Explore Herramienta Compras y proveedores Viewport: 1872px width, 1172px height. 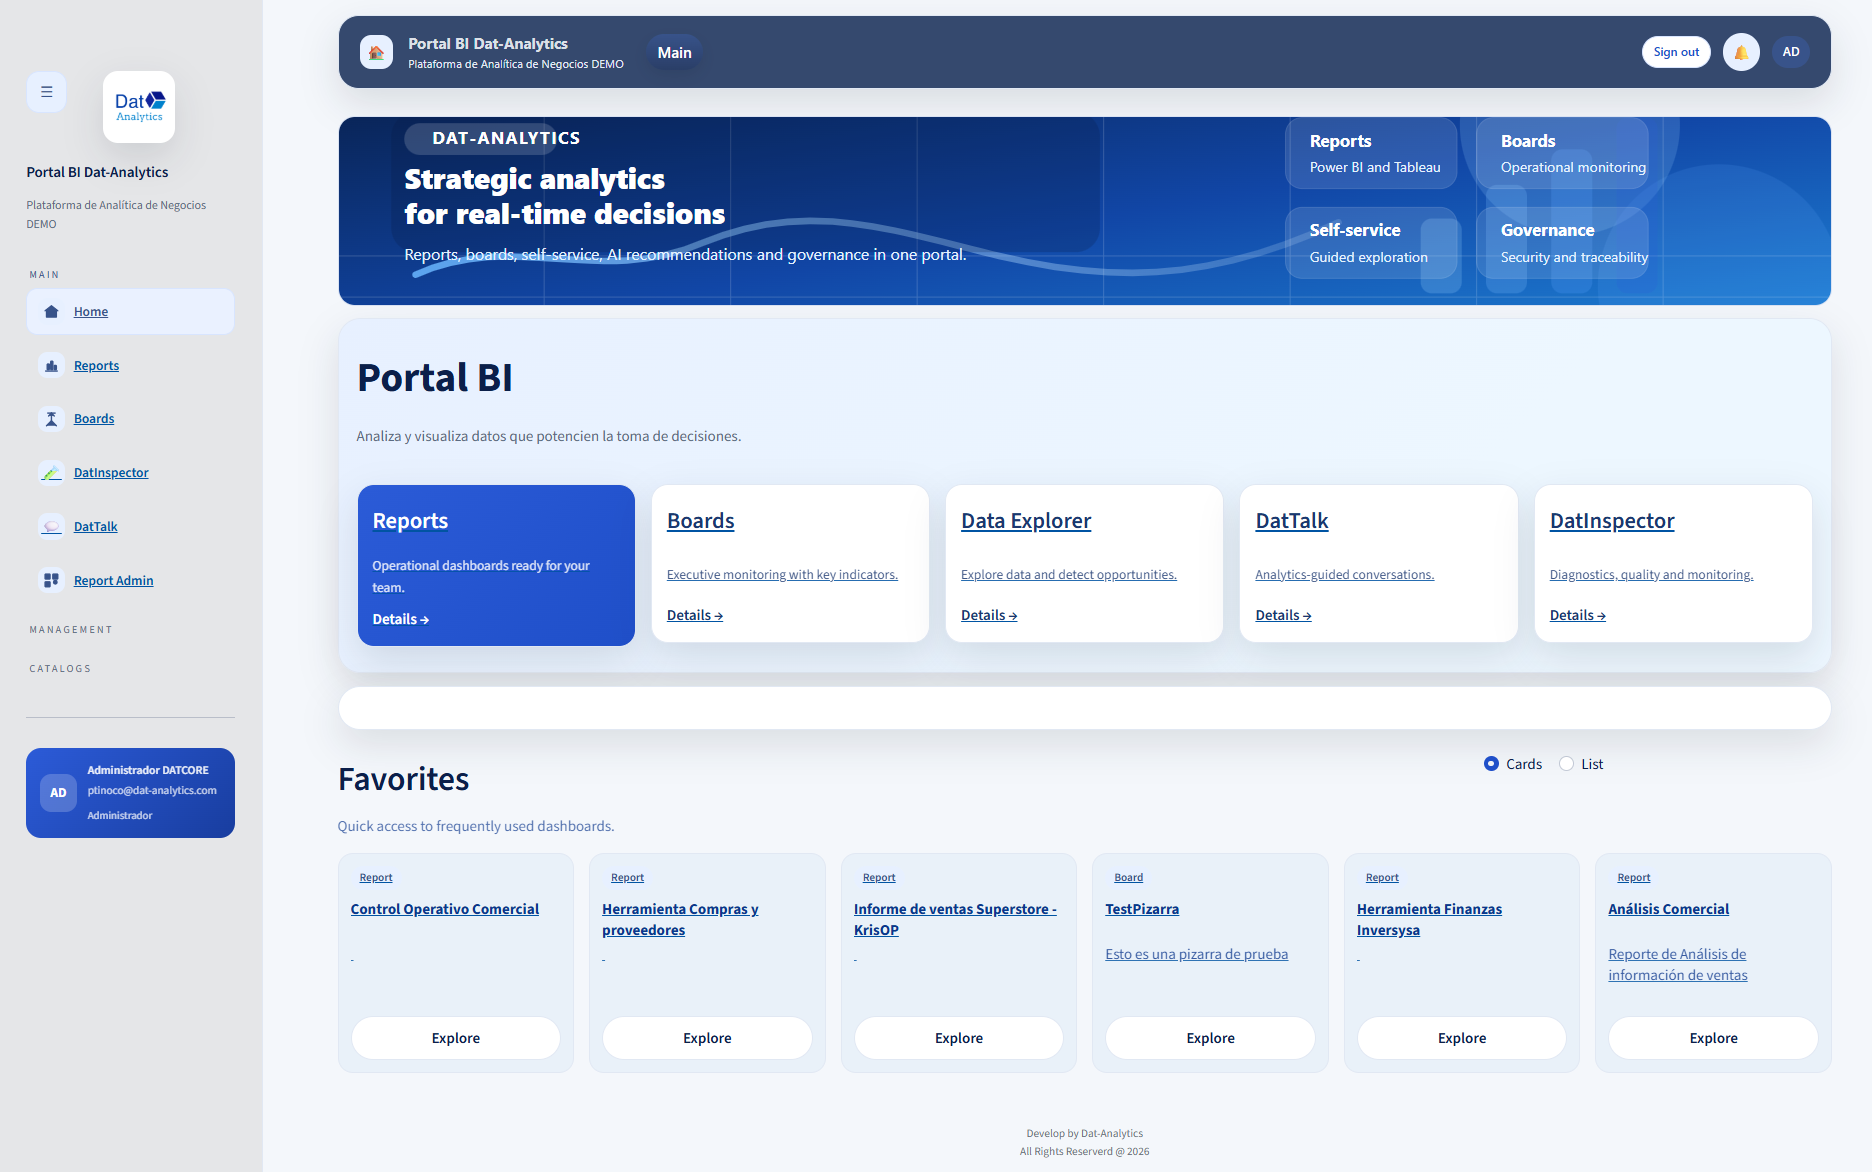pos(707,1039)
